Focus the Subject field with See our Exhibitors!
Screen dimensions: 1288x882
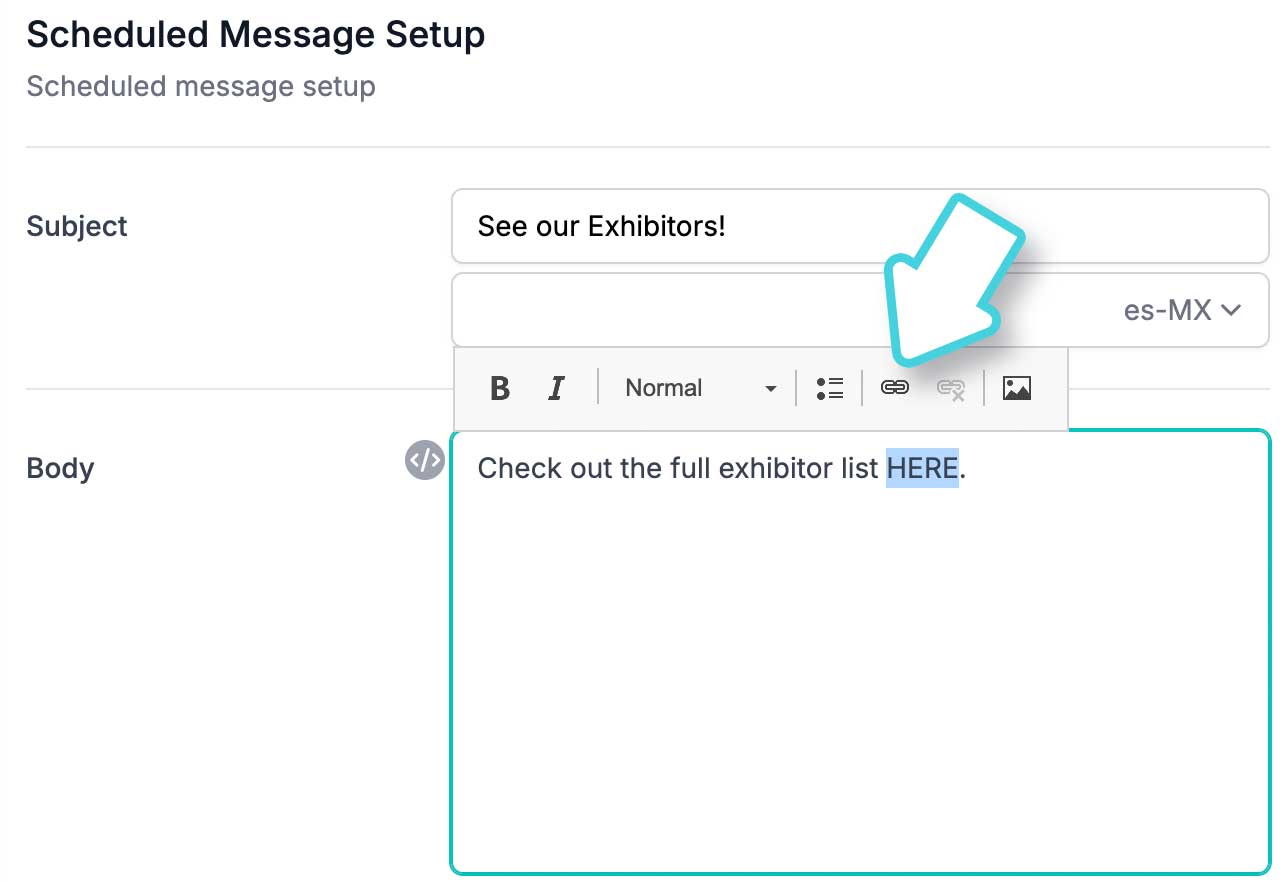click(861, 226)
